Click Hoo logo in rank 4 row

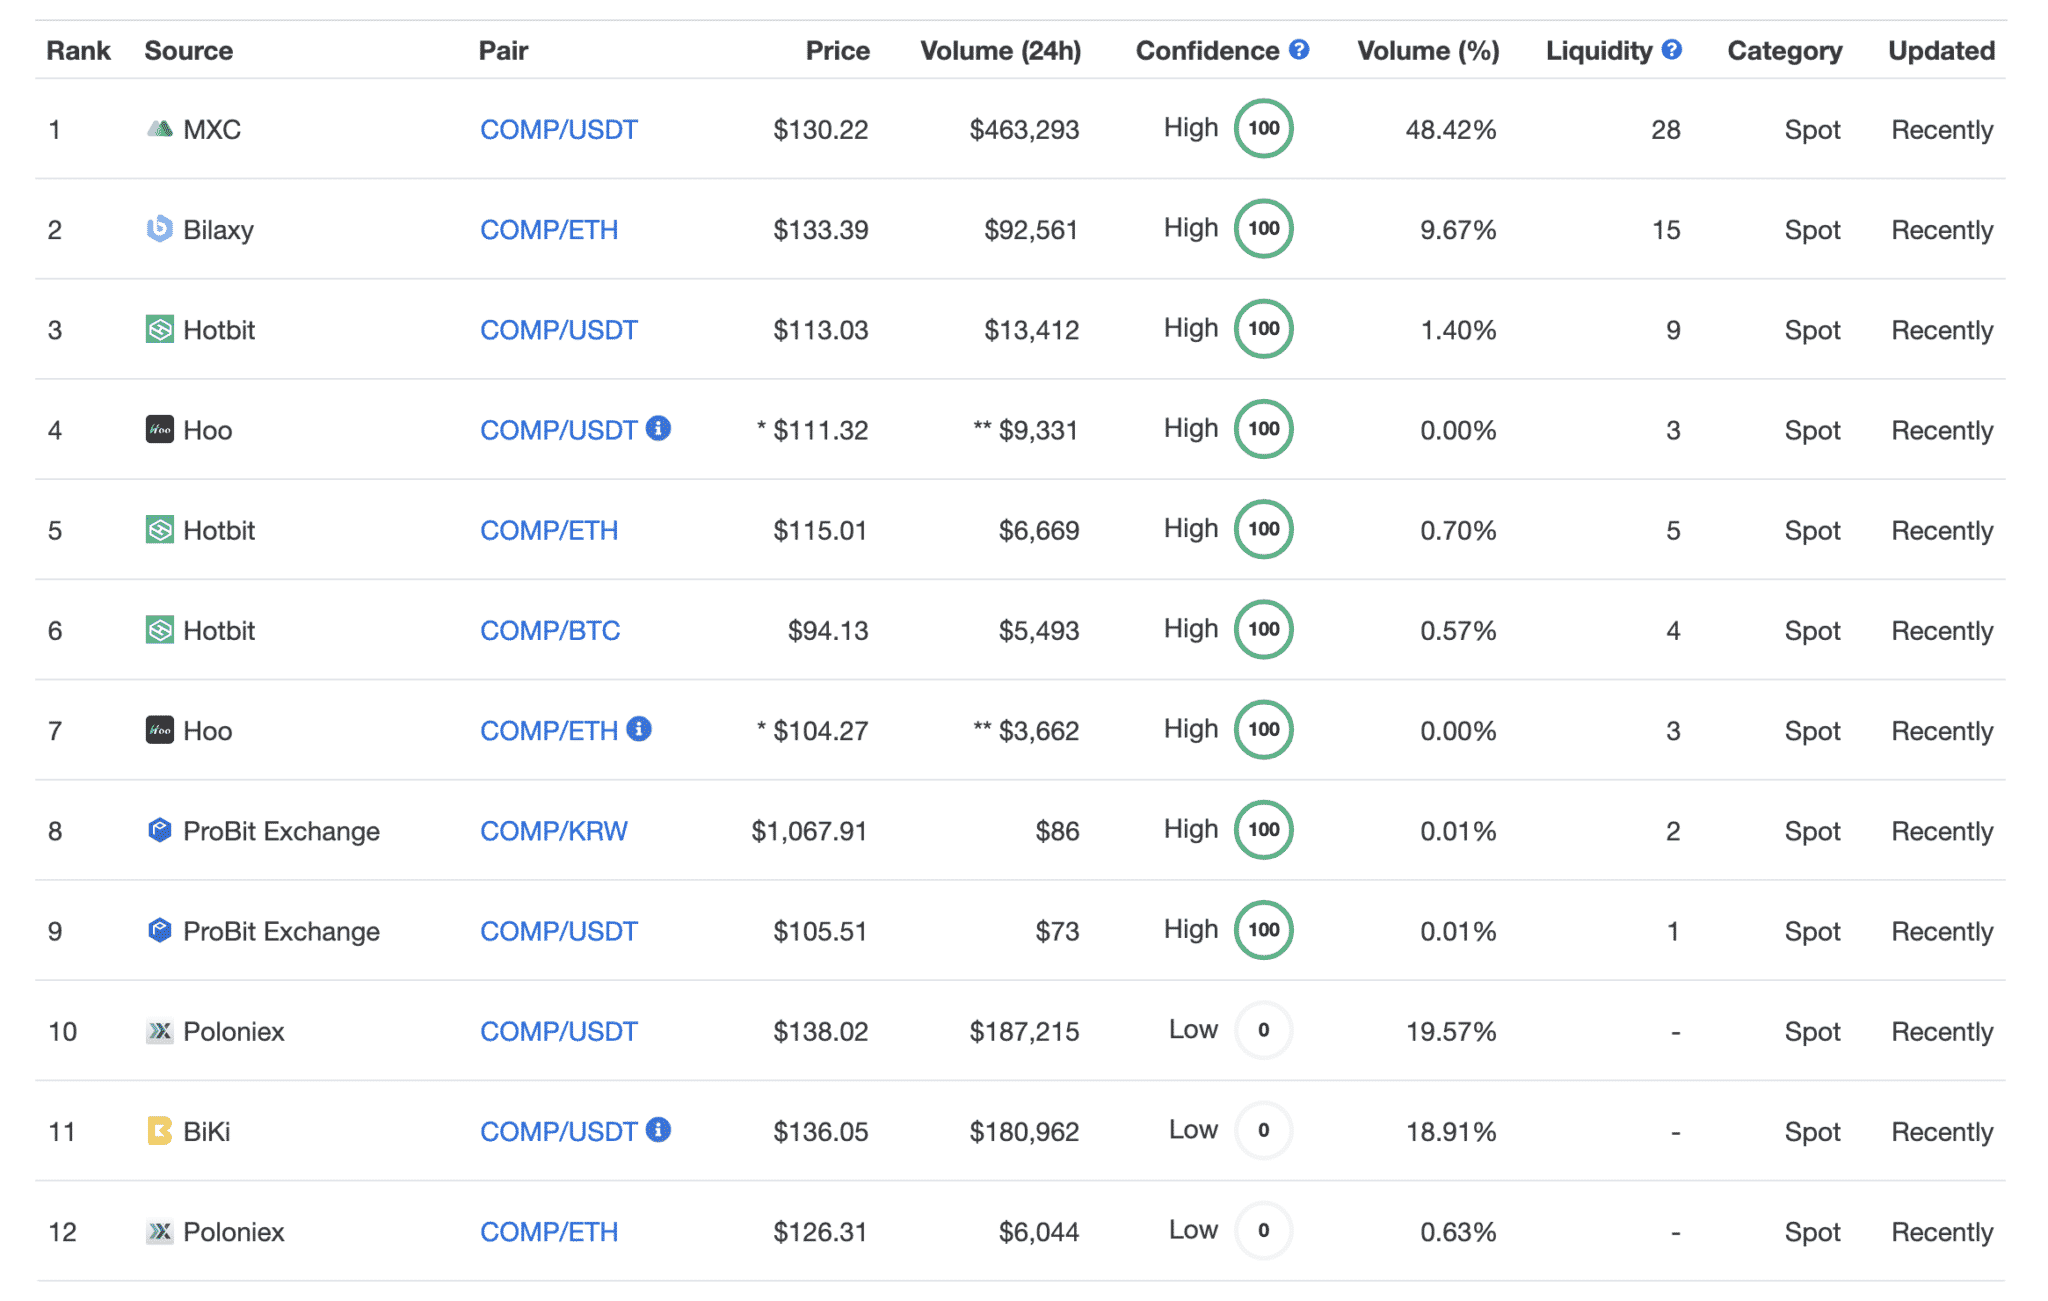point(160,430)
